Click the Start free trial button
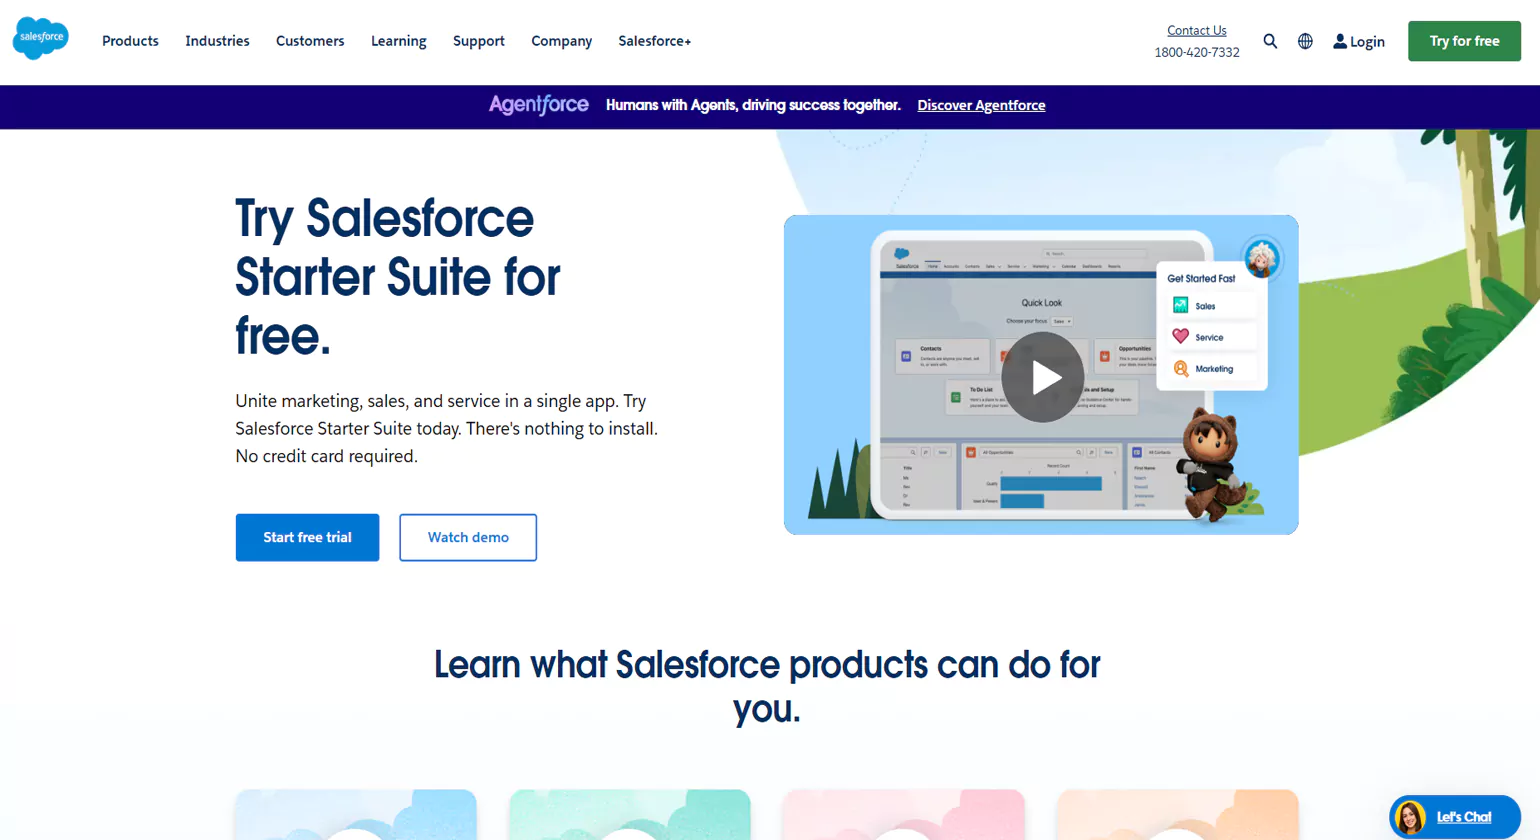This screenshot has width=1540, height=840. [x=307, y=537]
